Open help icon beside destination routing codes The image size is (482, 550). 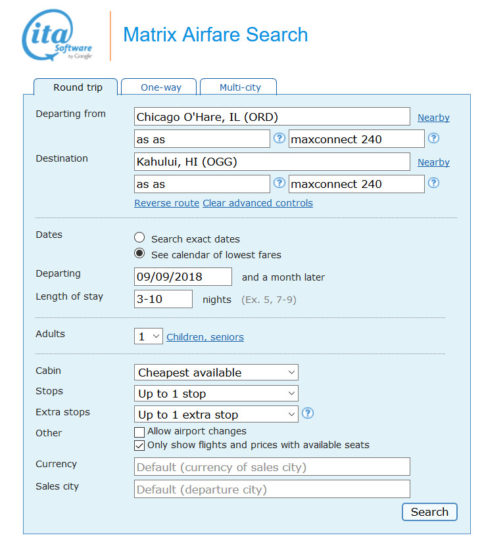tap(279, 183)
